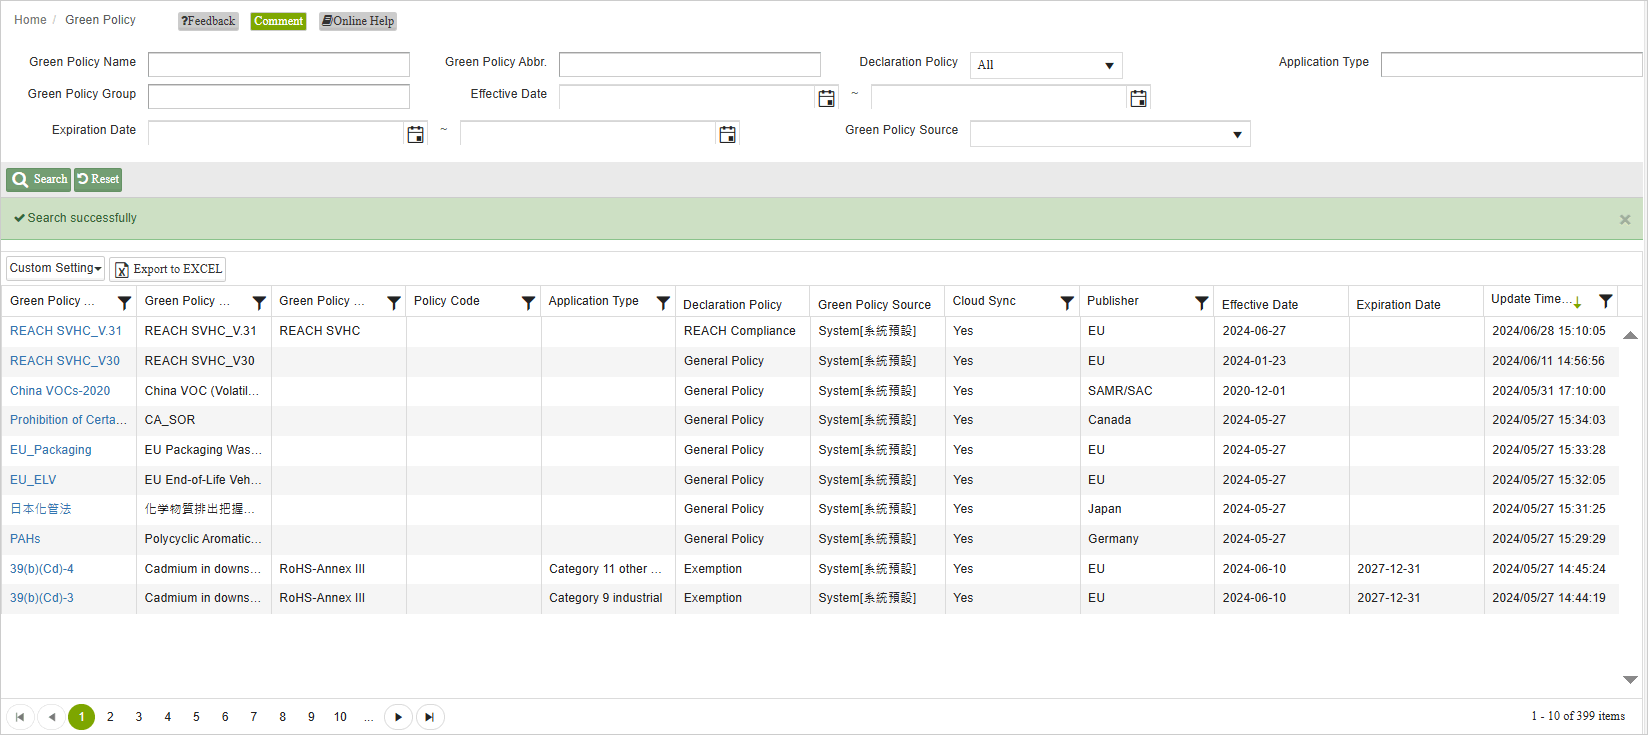Screen dimensions: 1648x735
Task: Go to previous page of results
Action: (x=51, y=717)
